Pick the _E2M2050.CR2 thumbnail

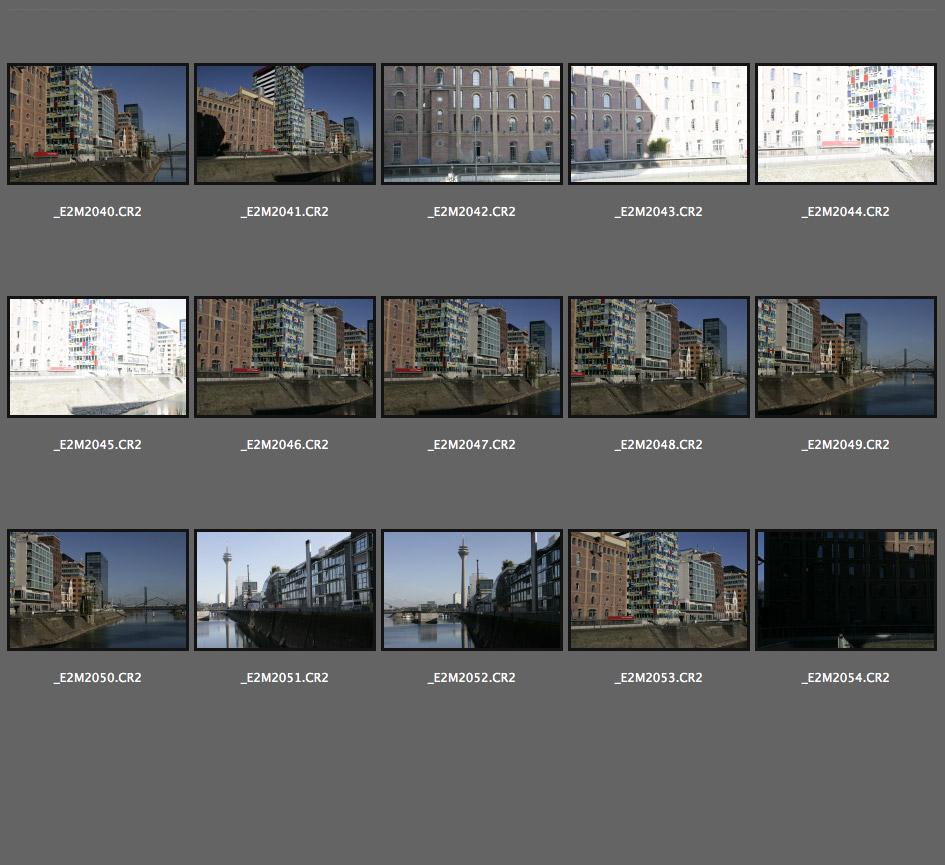tap(98, 590)
